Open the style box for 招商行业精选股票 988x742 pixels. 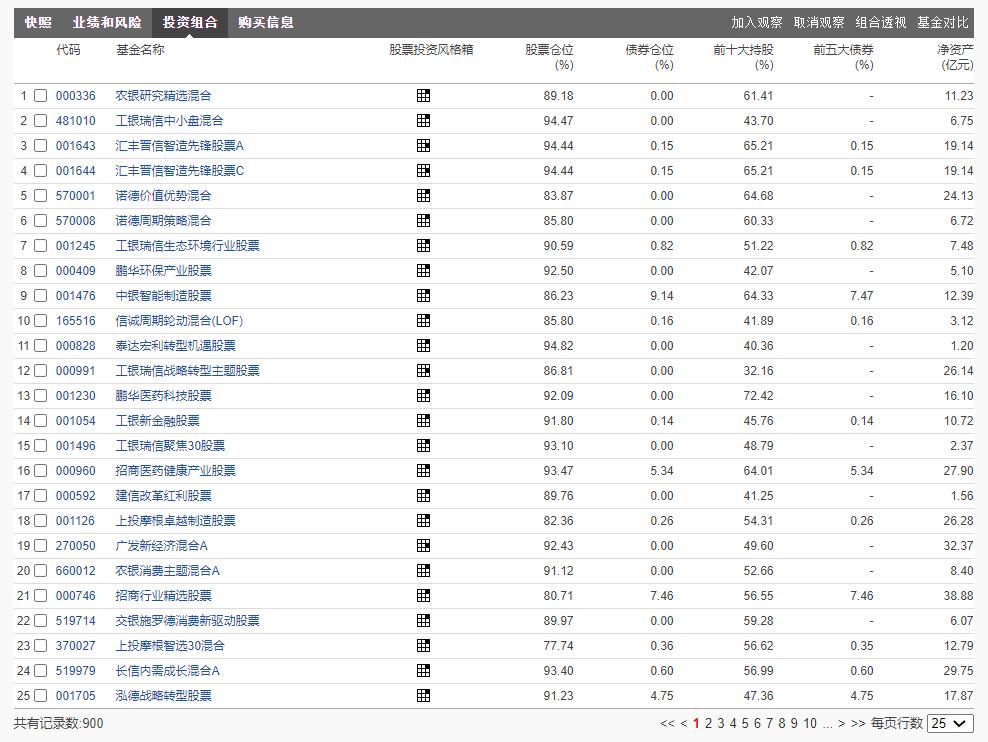(x=424, y=596)
